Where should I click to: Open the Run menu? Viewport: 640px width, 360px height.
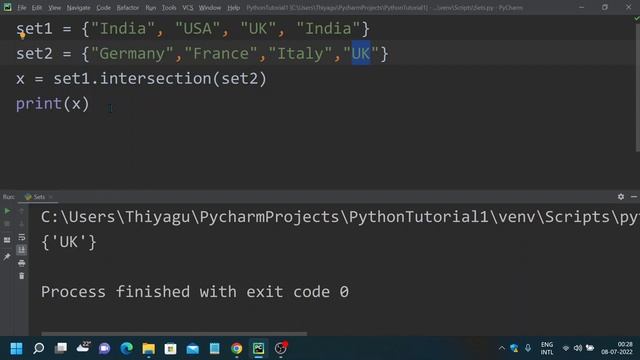(150, 8)
